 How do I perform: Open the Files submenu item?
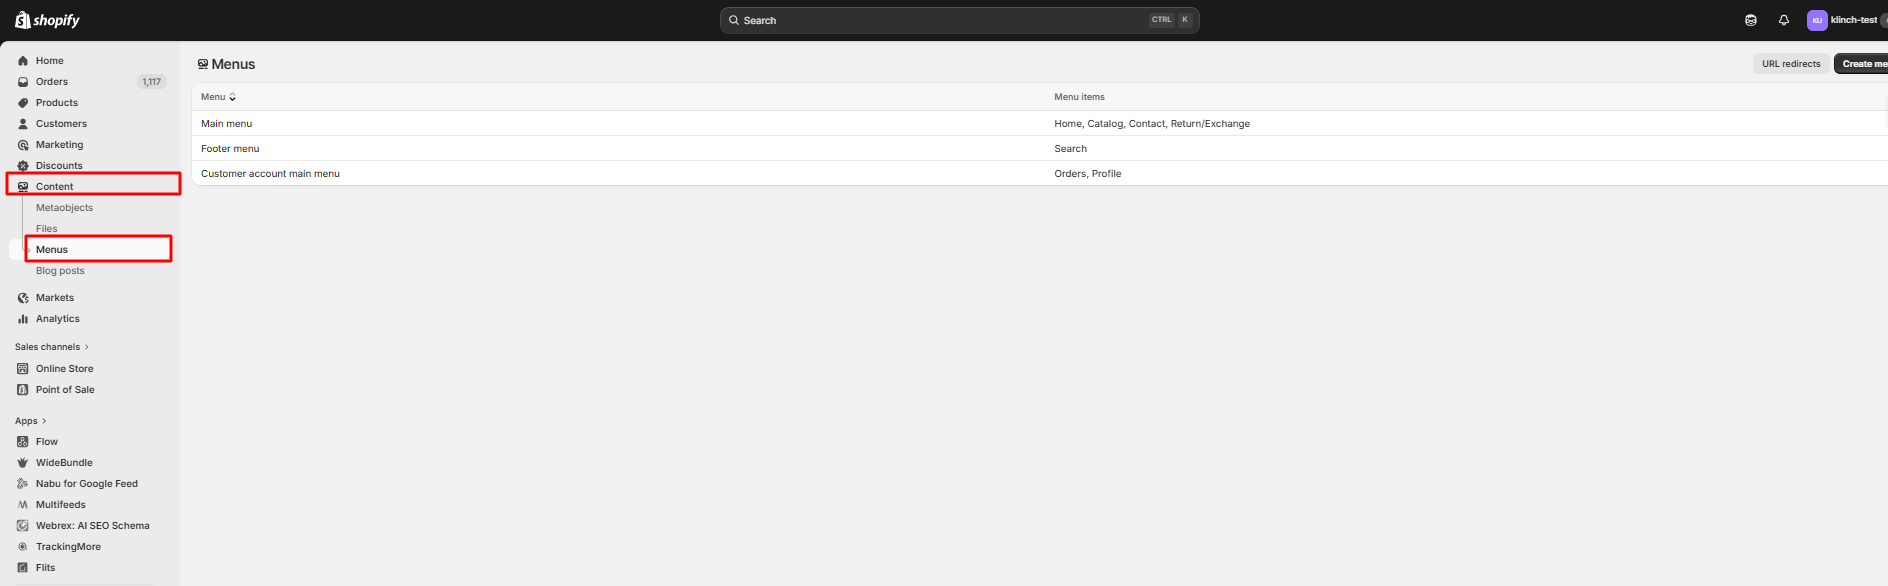click(47, 229)
